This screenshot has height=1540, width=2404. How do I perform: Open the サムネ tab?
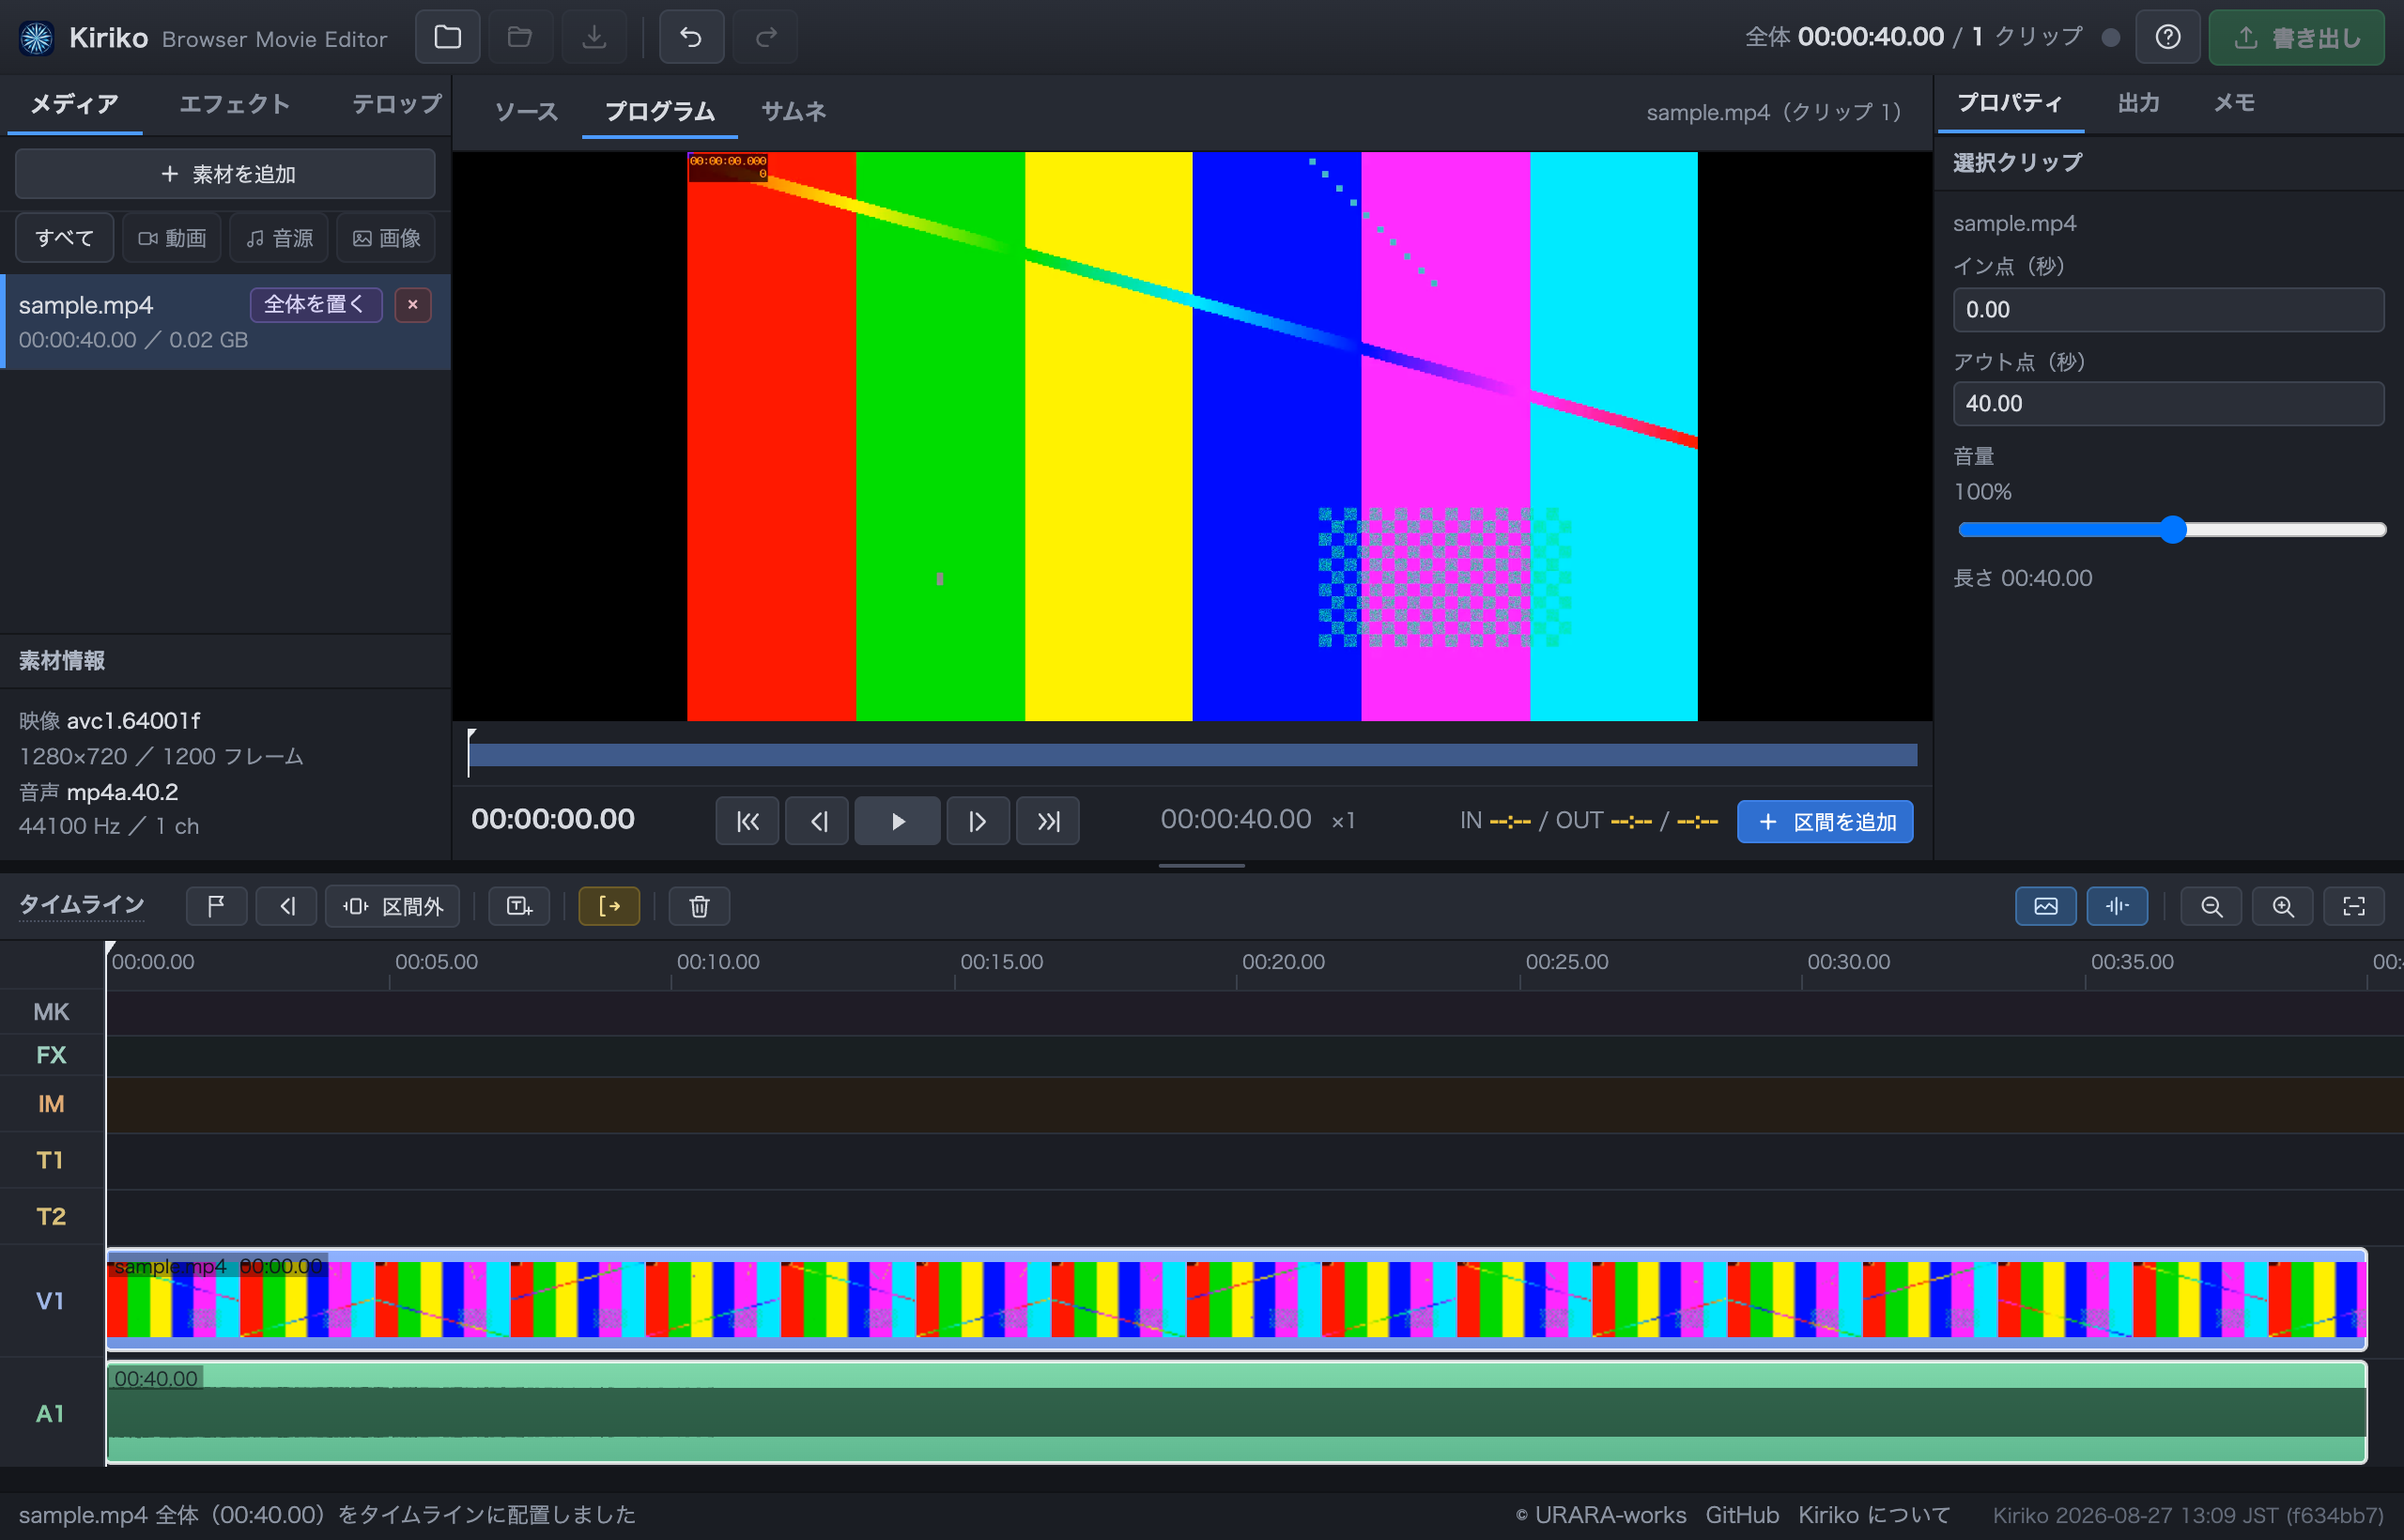(x=793, y=111)
